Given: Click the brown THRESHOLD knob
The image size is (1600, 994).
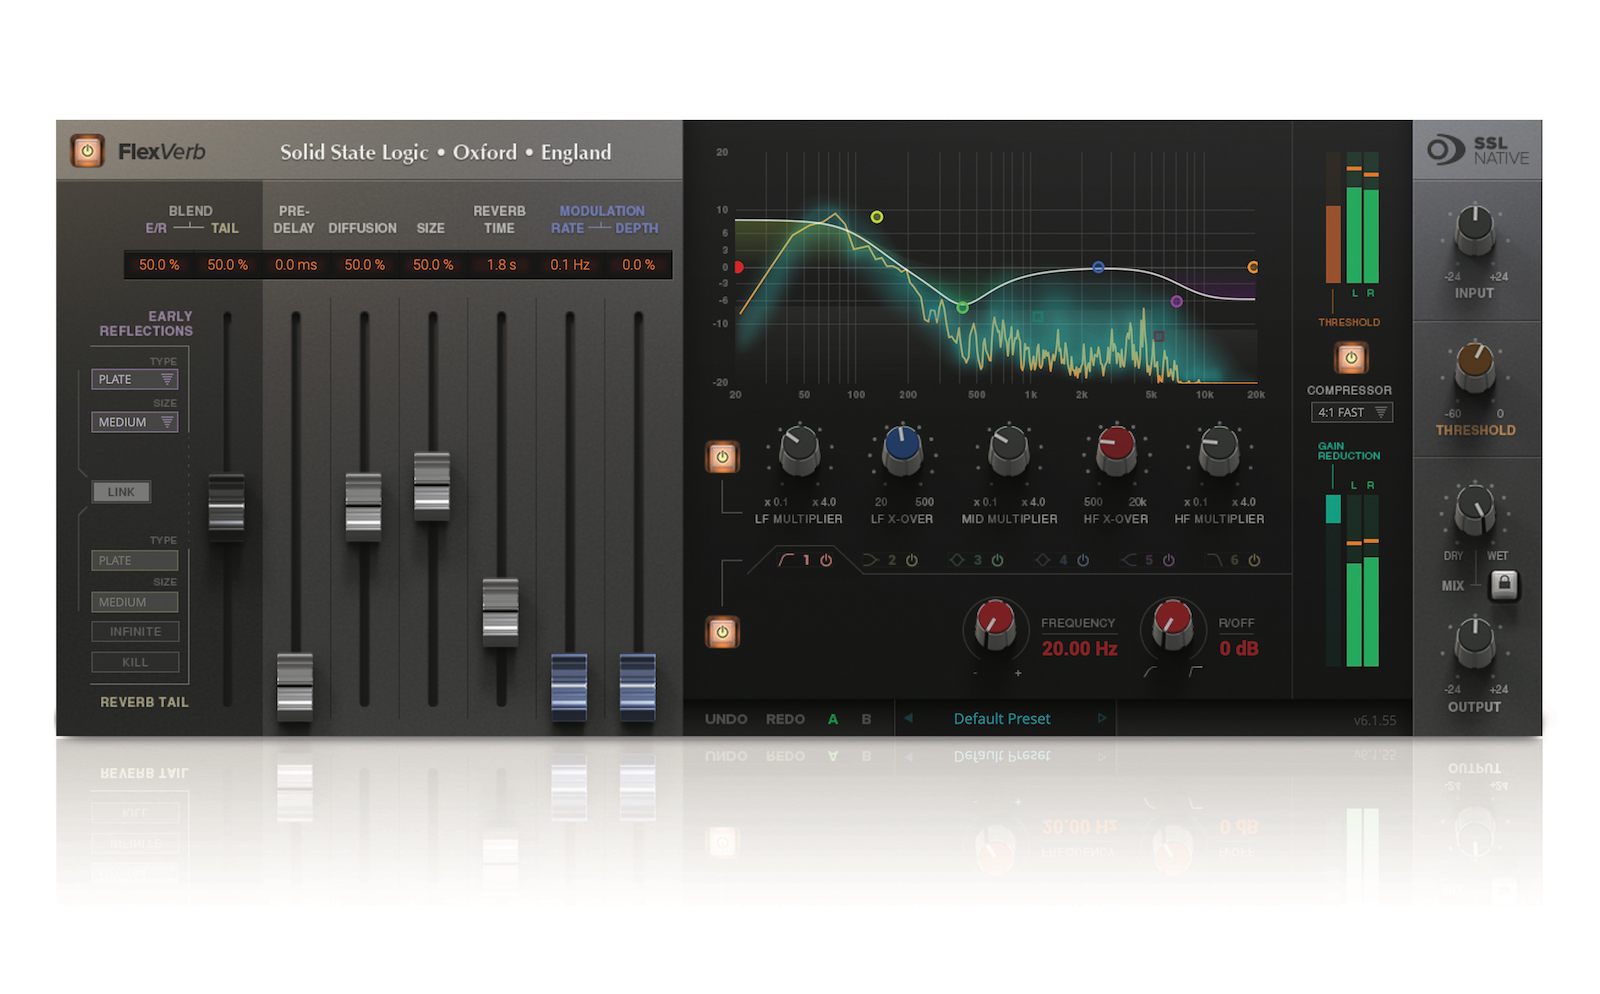Looking at the screenshot, I should coord(1475,367).
